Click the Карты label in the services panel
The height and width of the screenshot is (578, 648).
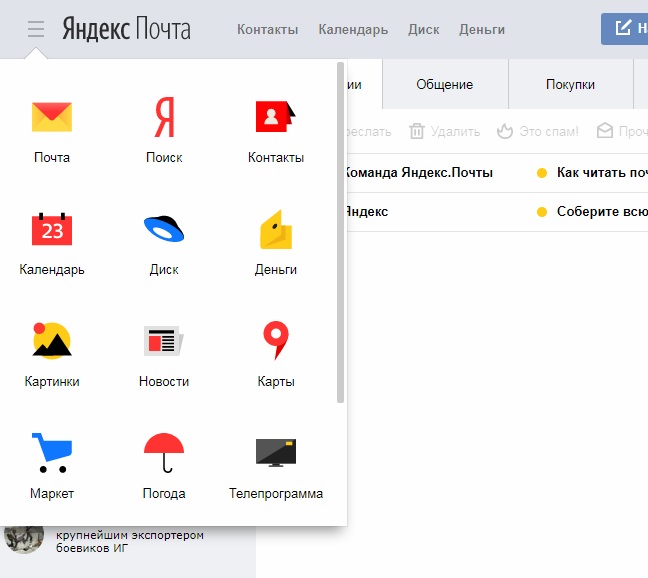[x=276, y=381]
